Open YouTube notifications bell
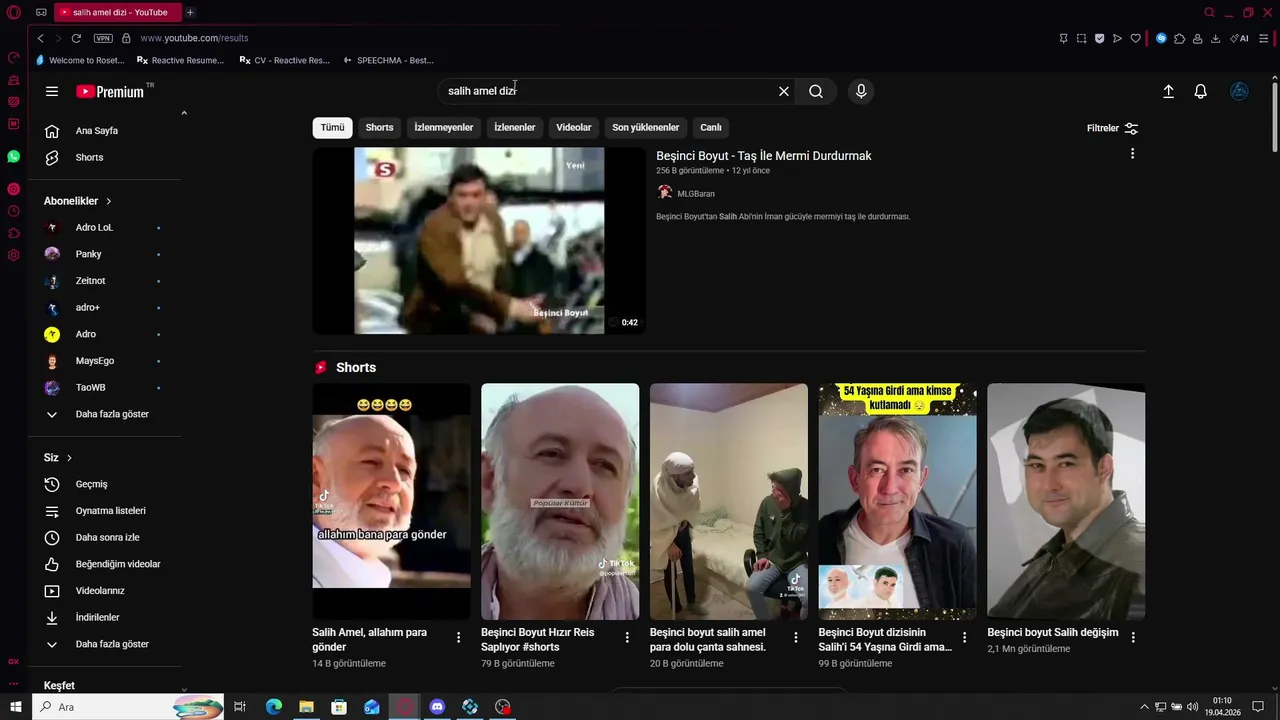This screenshot has height=720, width=1280. pos(1201,91)
